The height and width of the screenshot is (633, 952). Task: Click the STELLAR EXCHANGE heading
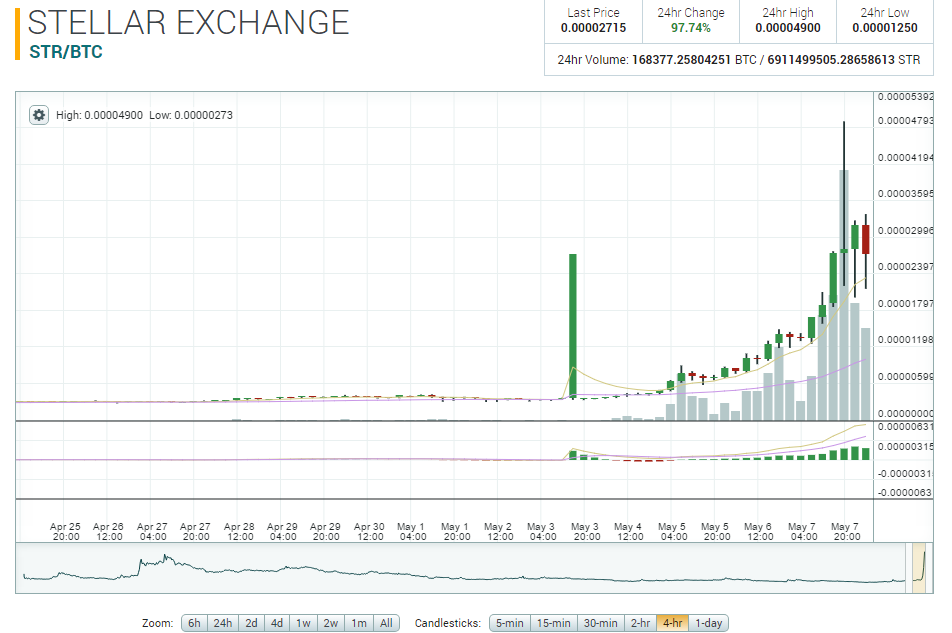coord(188,22)
